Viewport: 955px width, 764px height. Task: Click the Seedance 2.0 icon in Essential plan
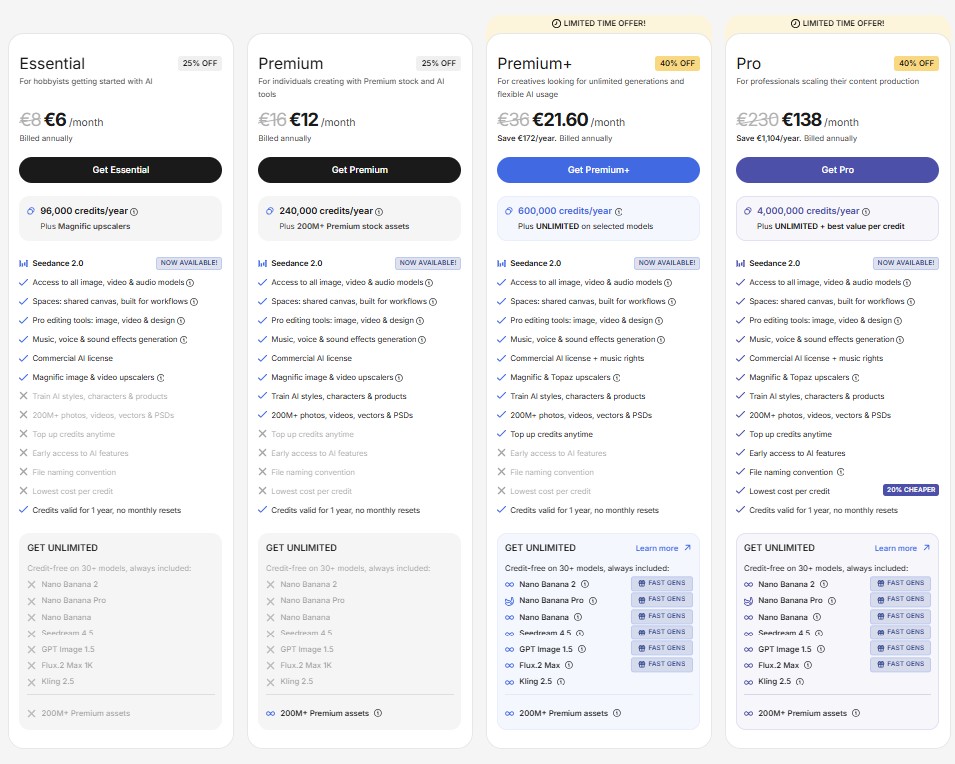point(24,264)
